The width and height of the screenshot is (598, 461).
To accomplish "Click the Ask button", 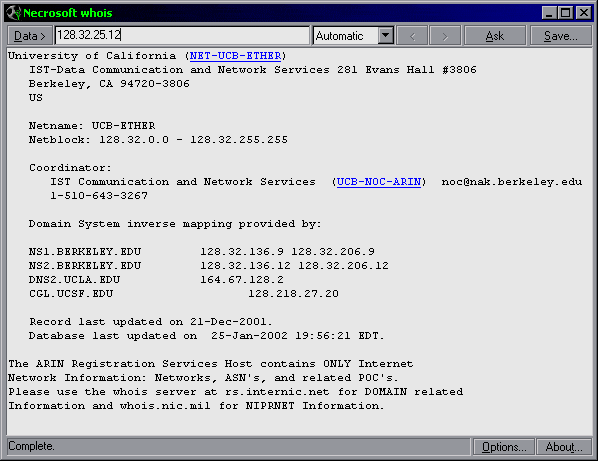I will click(x=495, y=36).
